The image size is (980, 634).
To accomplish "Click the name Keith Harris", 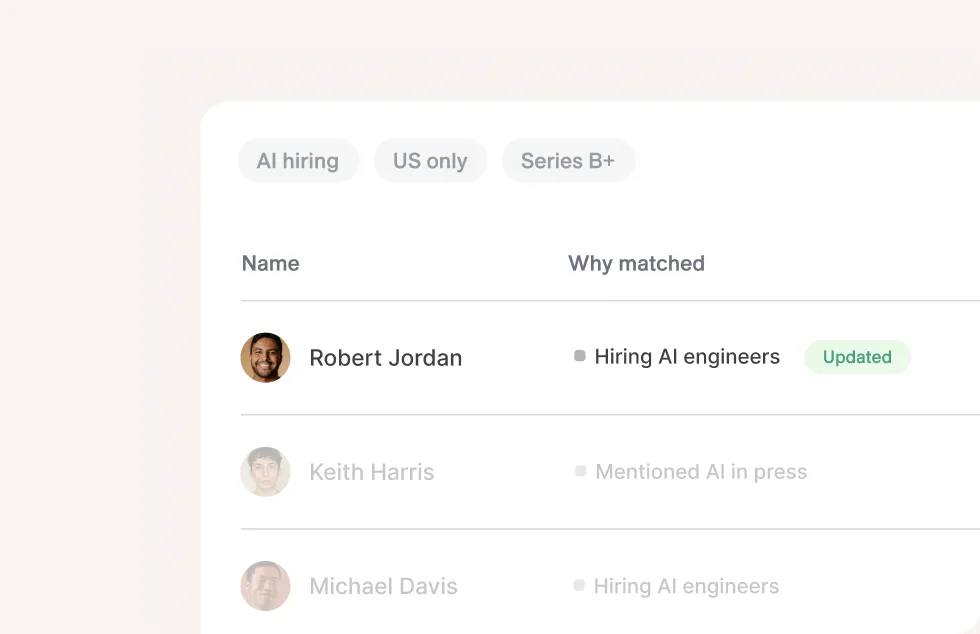I will point(372,472).
